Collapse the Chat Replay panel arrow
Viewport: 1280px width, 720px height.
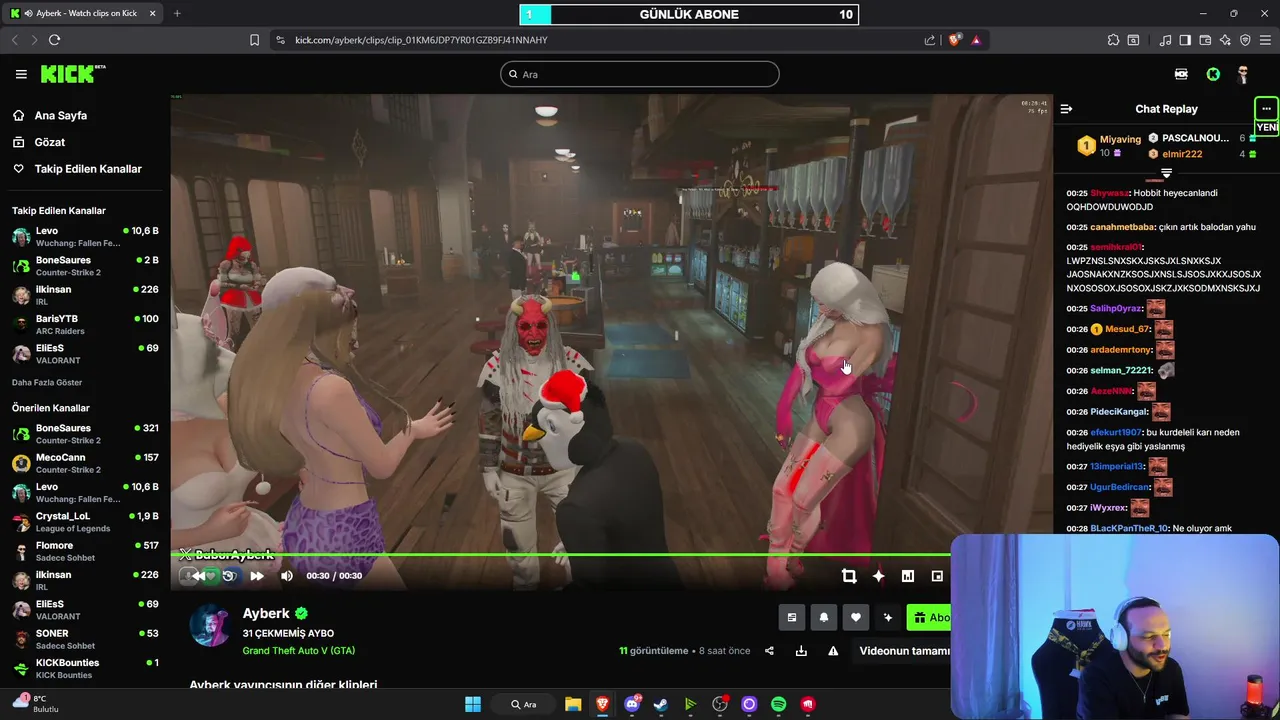[x=1066, y=109]
